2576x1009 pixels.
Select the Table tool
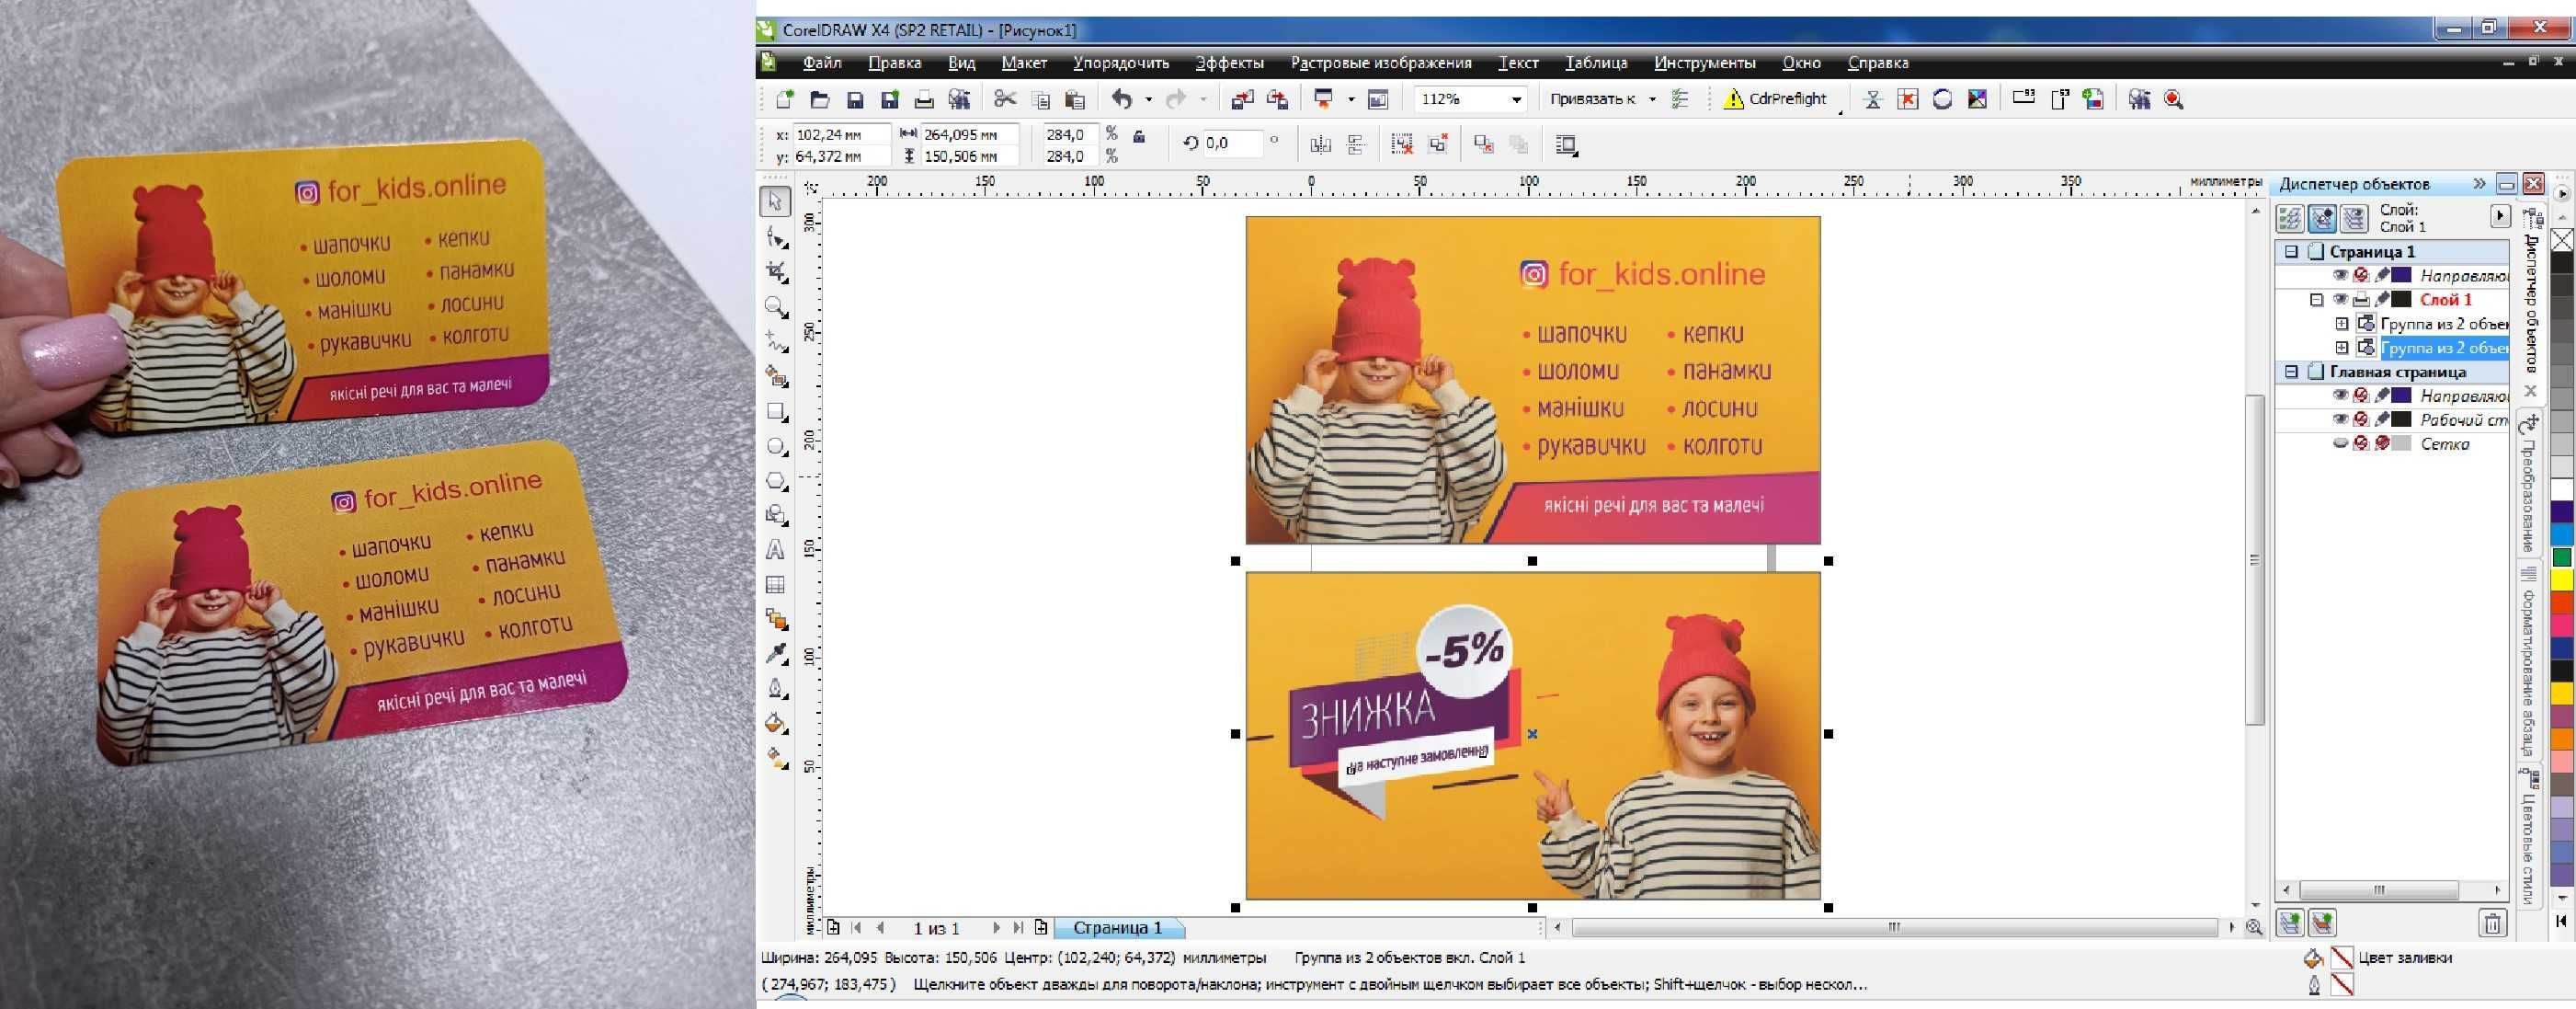[775, 585]
